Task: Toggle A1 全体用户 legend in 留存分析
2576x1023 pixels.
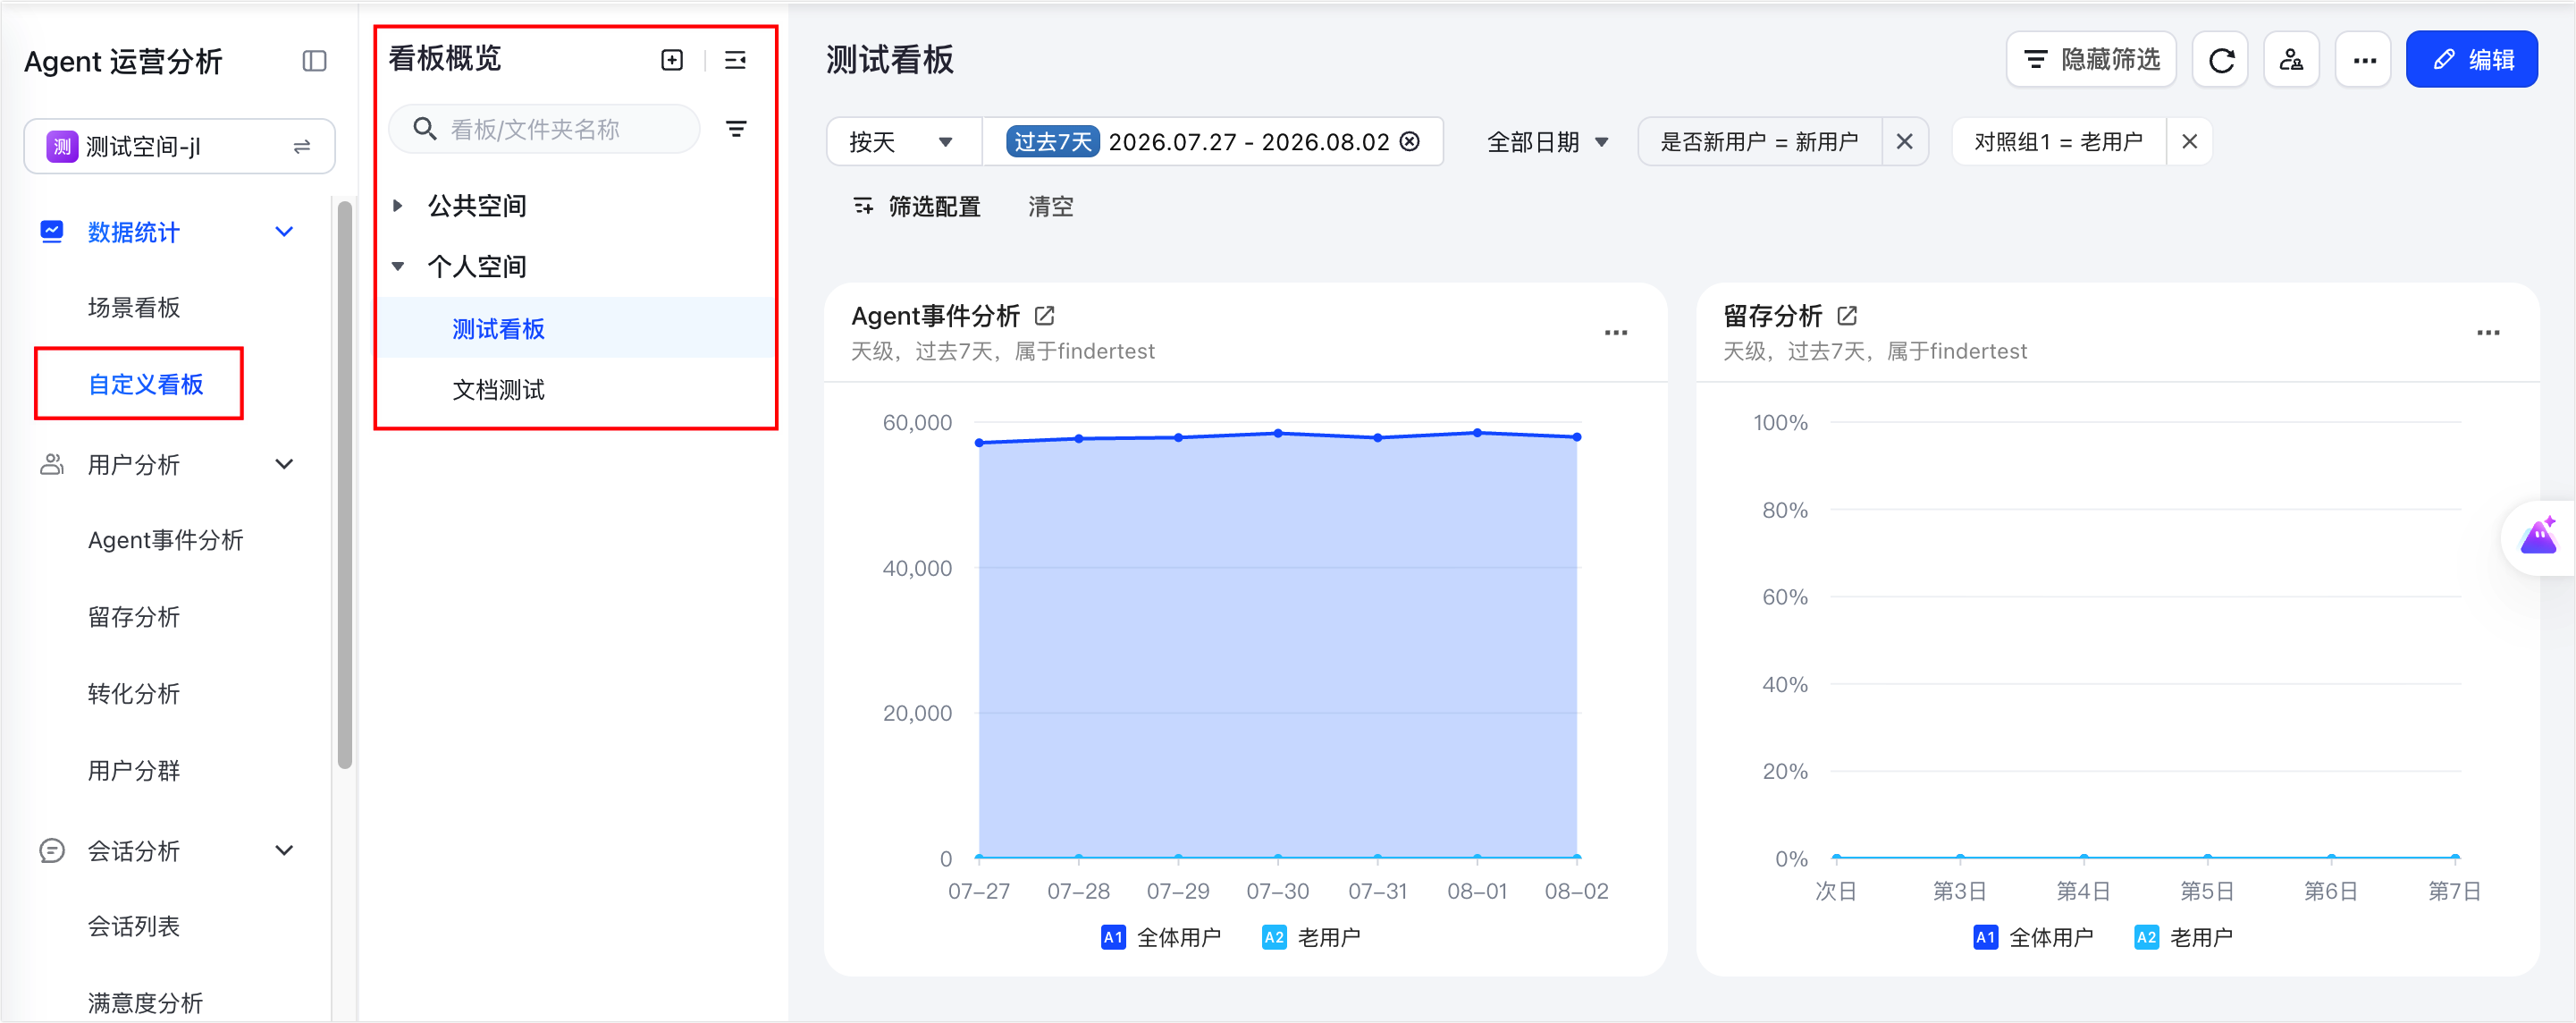Action: (2032, 937)
